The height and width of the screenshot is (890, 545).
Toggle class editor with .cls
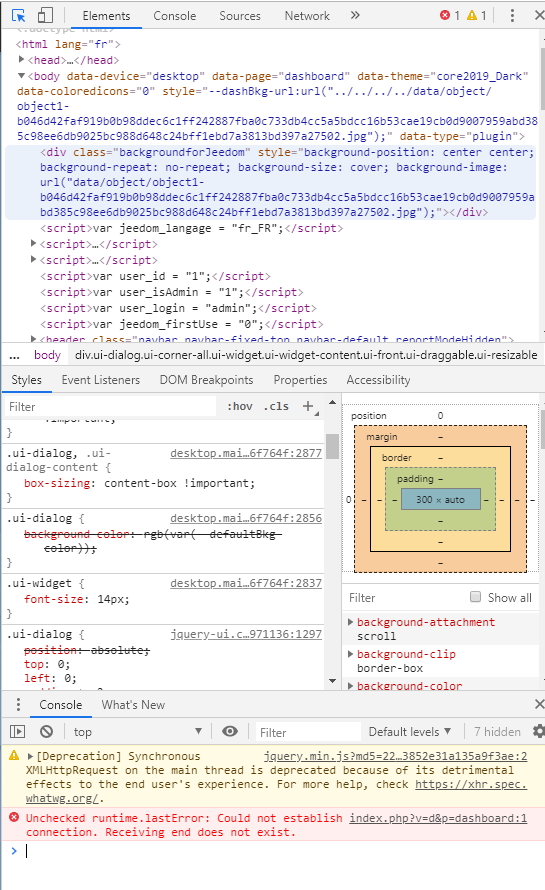pos(276,406)
